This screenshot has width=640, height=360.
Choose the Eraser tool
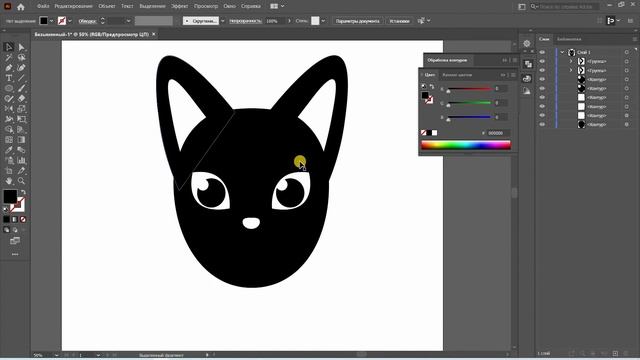[x=22, y=98]
